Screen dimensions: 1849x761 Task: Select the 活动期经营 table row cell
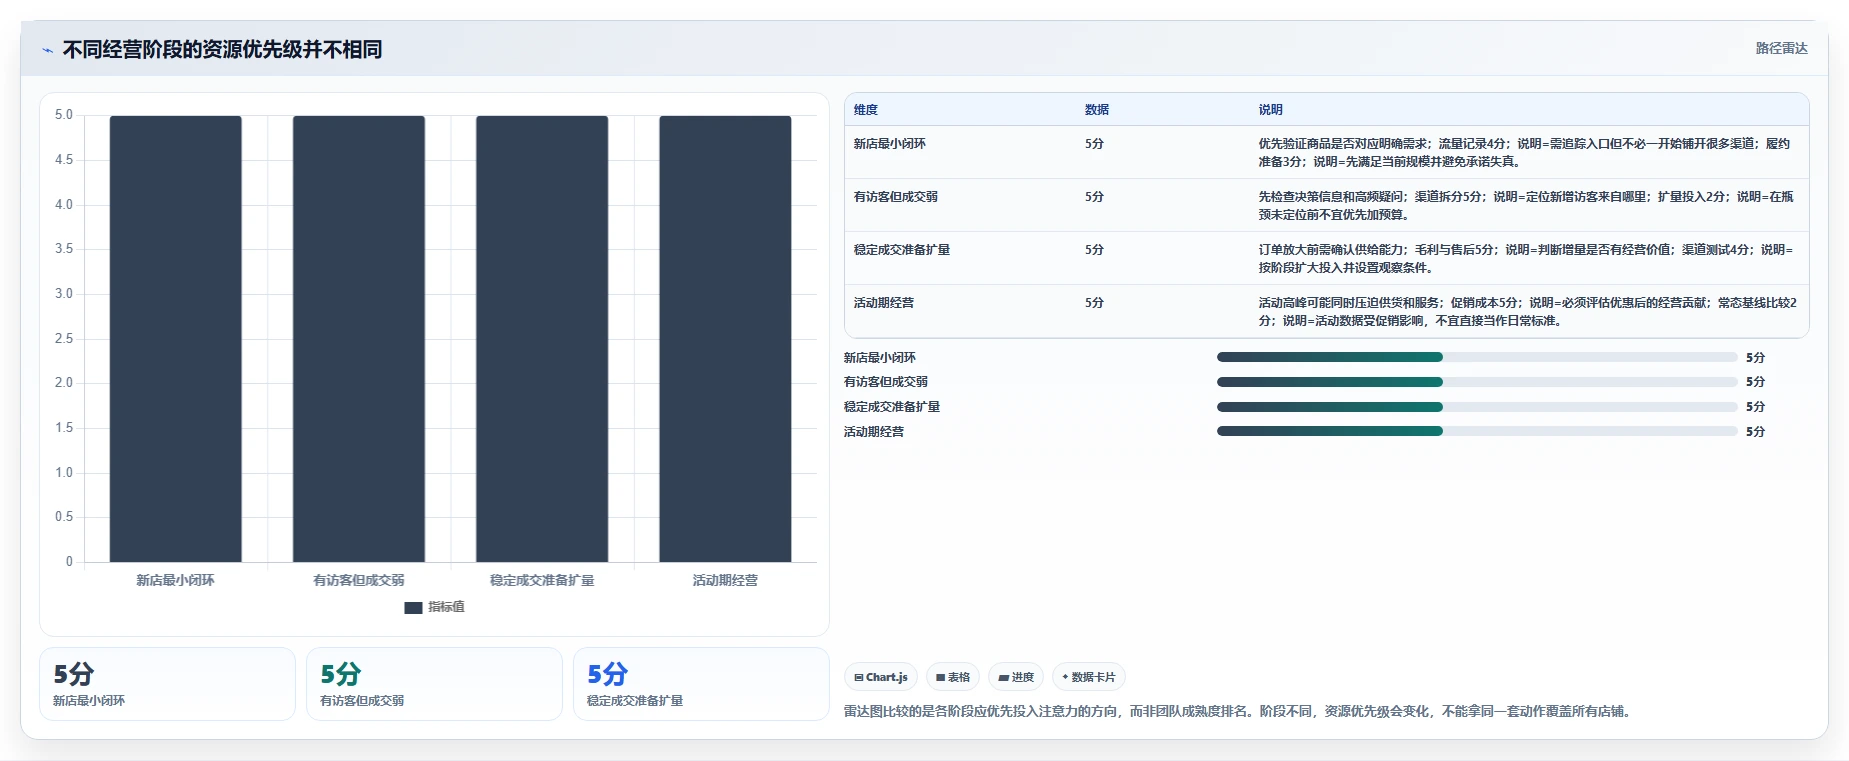coord(883,303)
